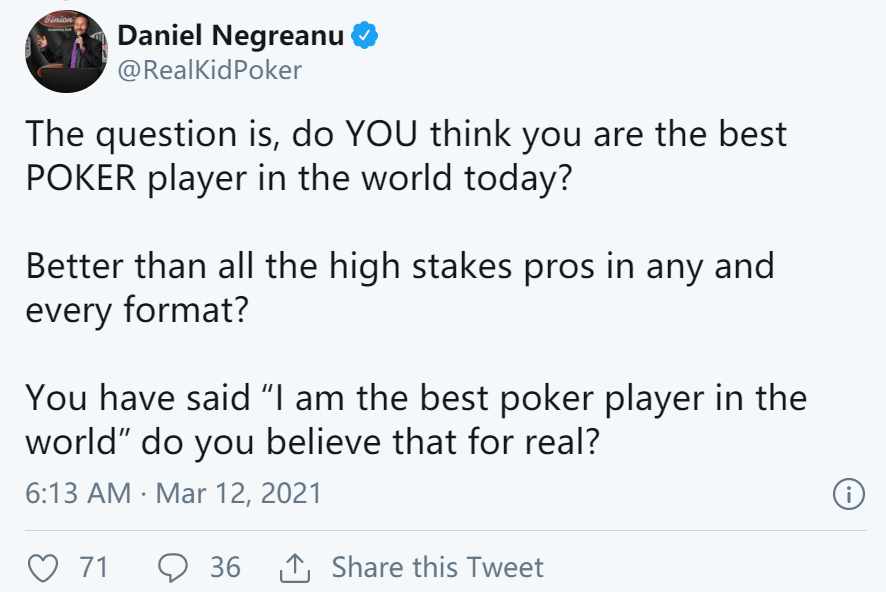Click the "You have said" paragraph
The width and height of the screenshot is (886, 592).
point(416,420)
